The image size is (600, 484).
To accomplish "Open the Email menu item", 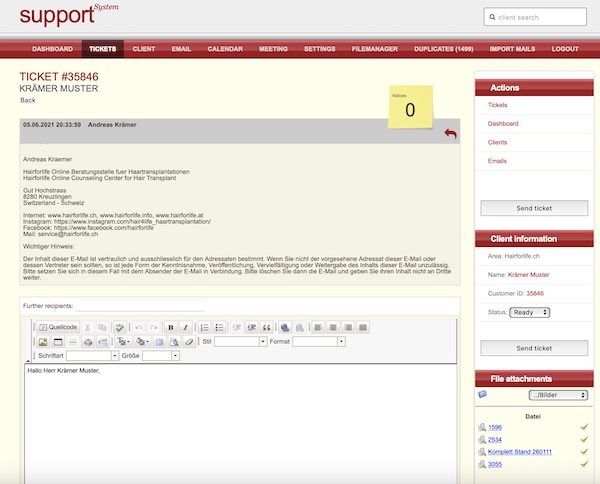I will [x=181, y=49].
